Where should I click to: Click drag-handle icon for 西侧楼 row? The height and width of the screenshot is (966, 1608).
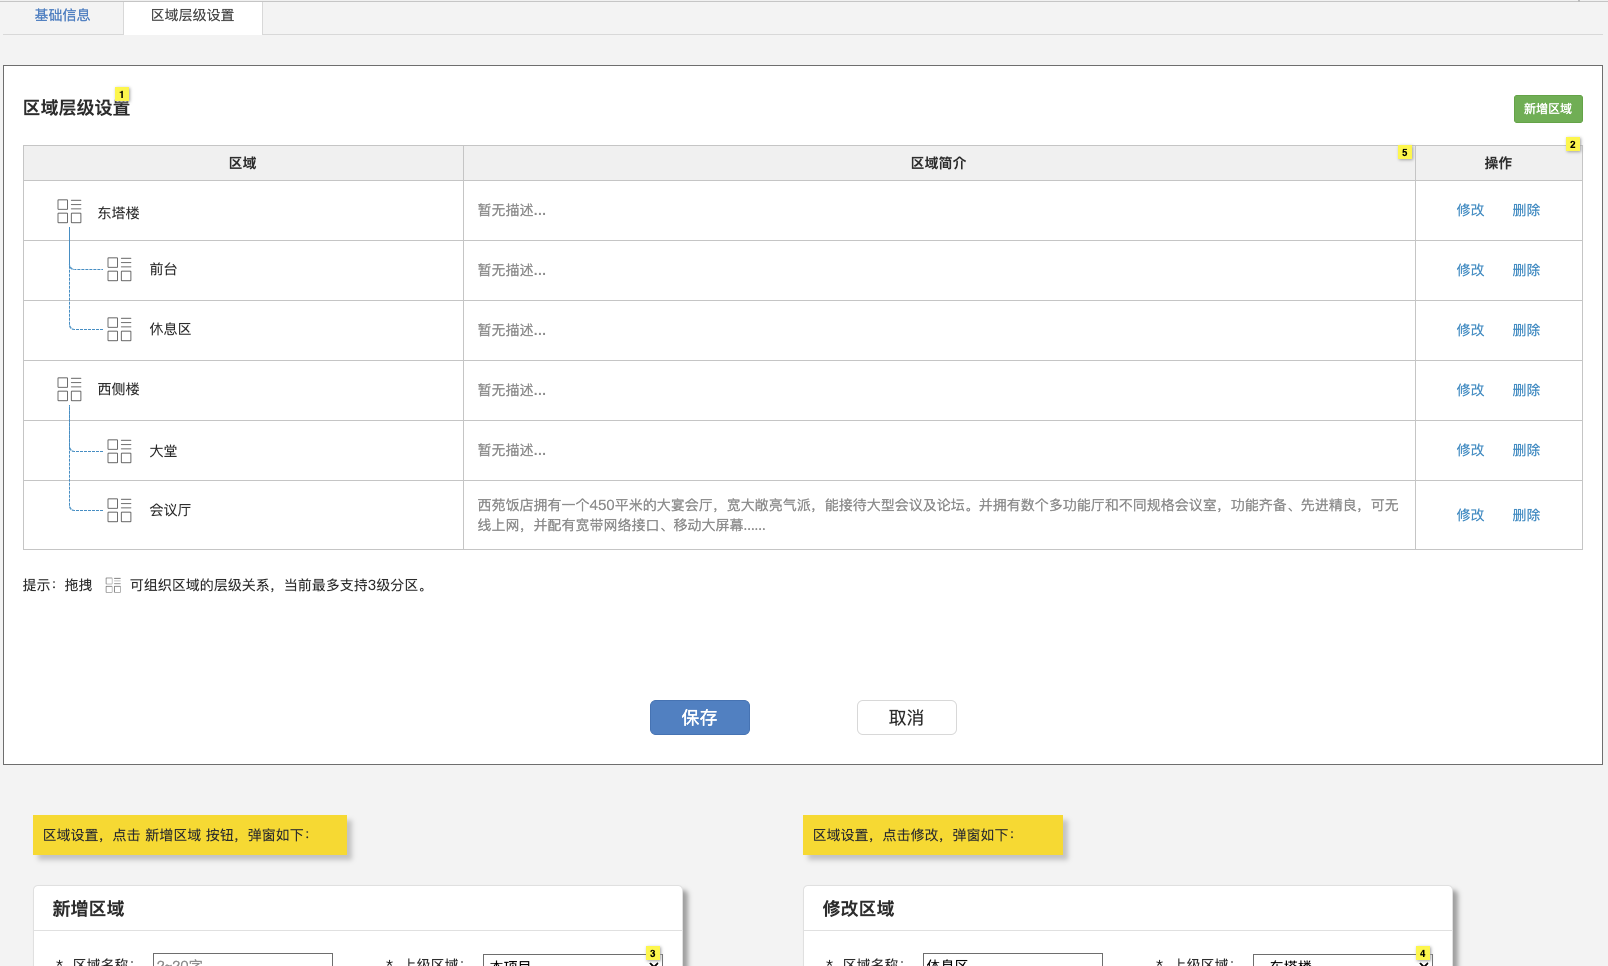[69, 389]
